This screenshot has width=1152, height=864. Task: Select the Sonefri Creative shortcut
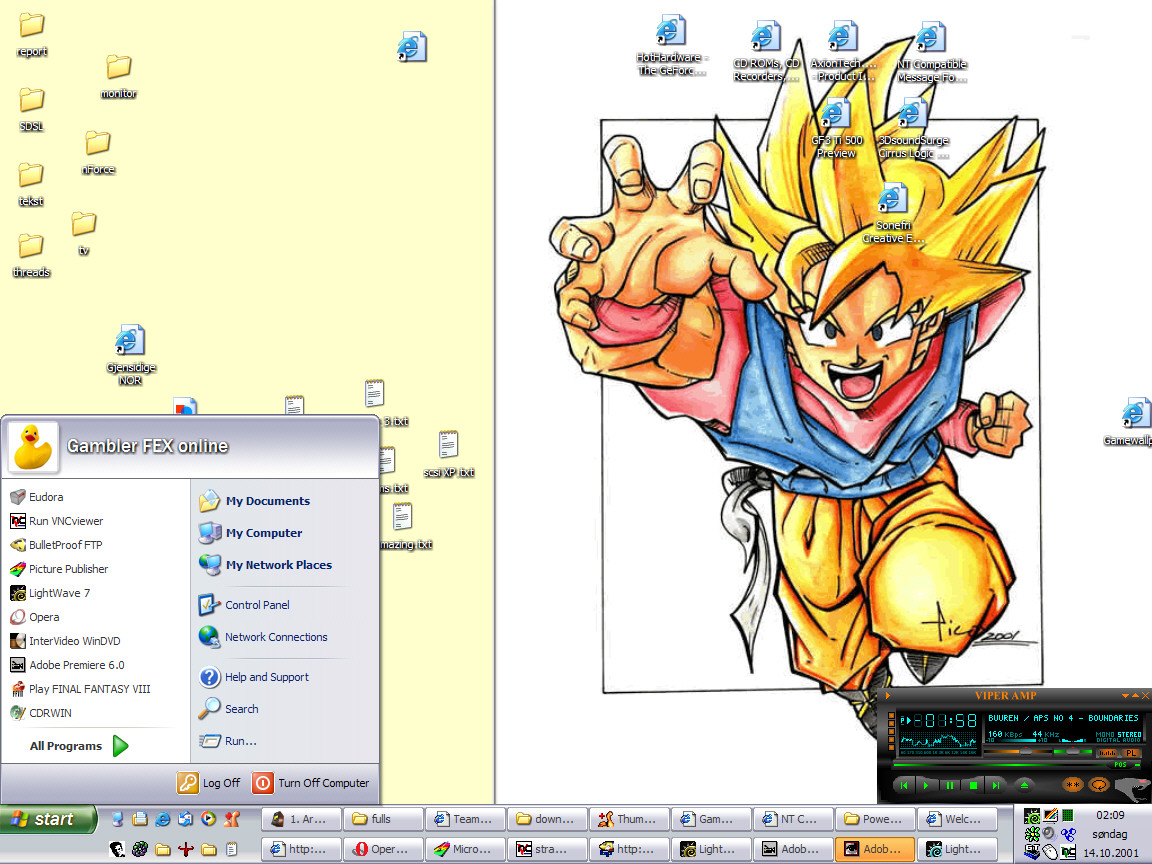pyautogui.click(x=893, y=213)
